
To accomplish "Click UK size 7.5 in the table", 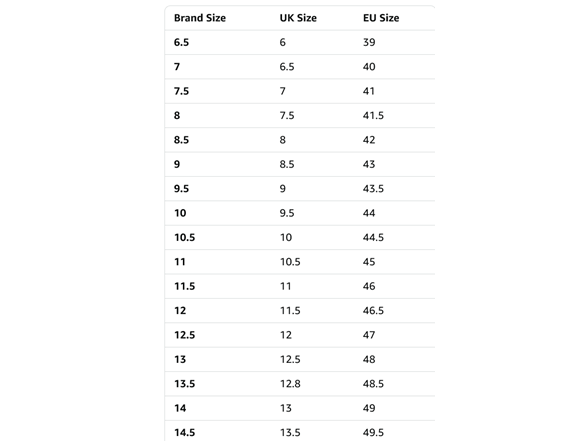I will click(287, 116).
